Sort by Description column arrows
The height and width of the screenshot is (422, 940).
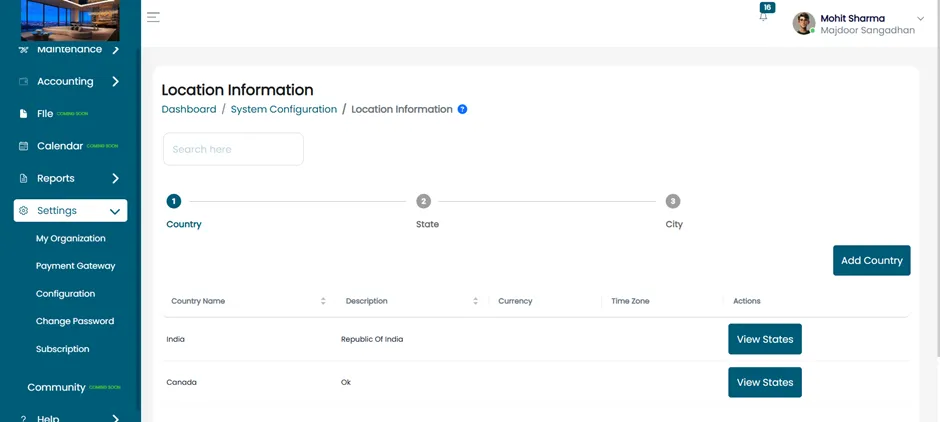[x=475, y=301]
